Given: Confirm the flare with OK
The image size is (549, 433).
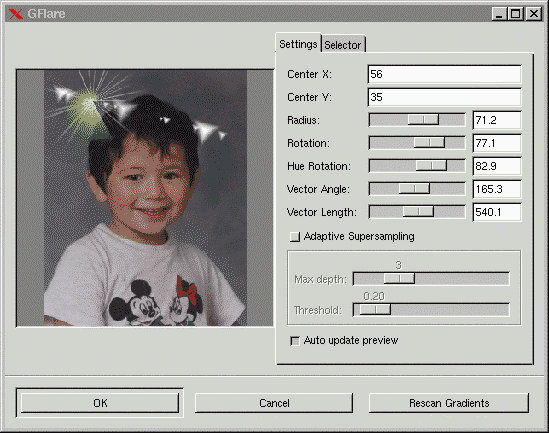Looking at the screenshot, I should [x=100, y=403].
